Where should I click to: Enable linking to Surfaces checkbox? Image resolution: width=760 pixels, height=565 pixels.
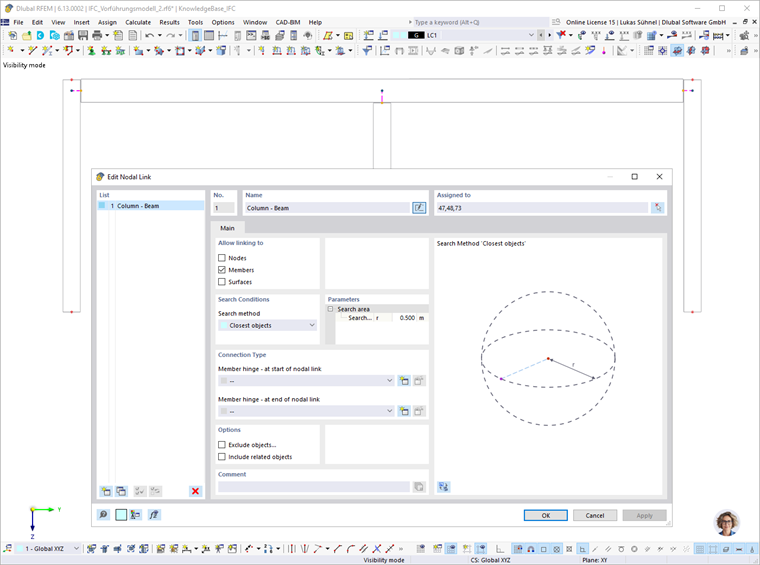(x=222, y=282)
